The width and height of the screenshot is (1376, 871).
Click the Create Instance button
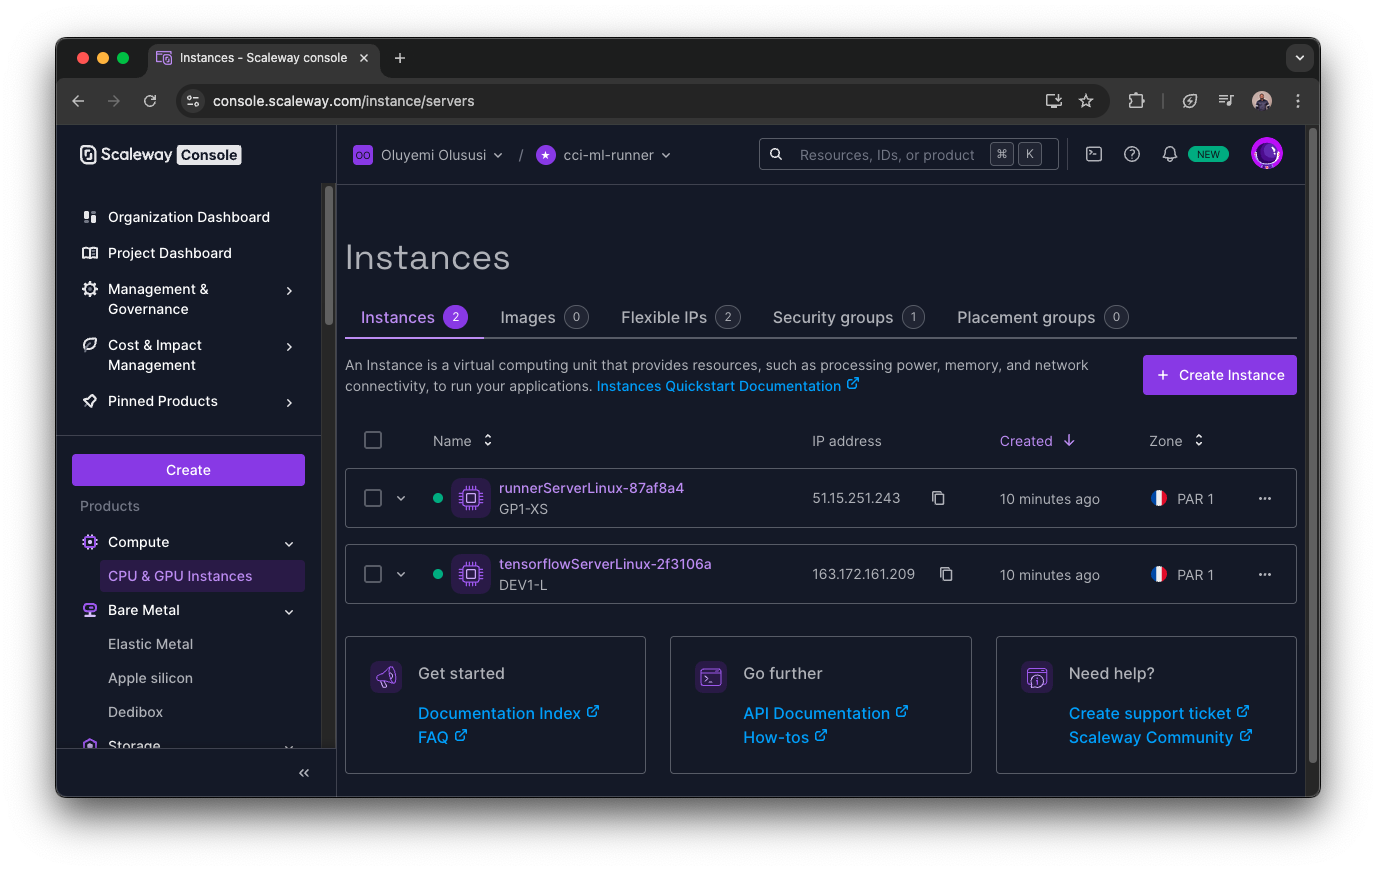(x=1219, y=374)
